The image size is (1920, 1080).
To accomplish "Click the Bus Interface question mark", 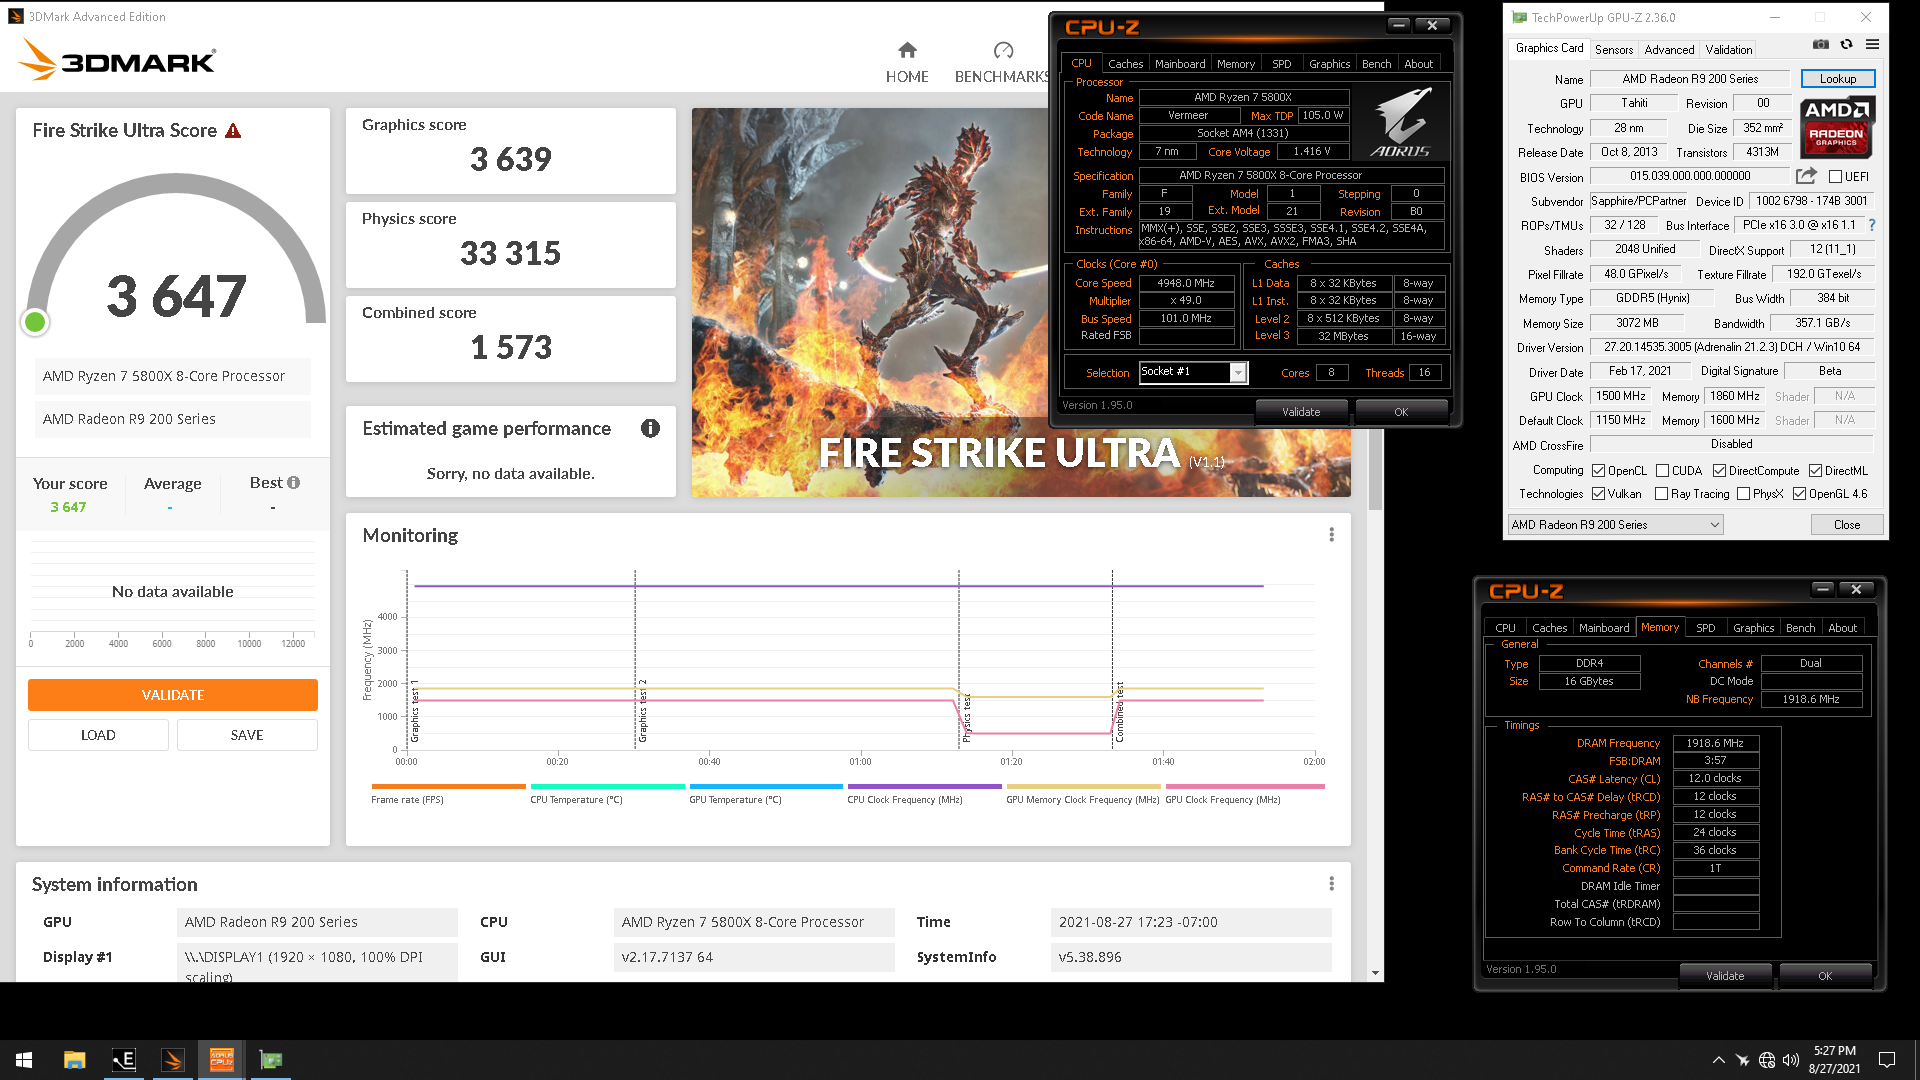I will pos(1872,225).
